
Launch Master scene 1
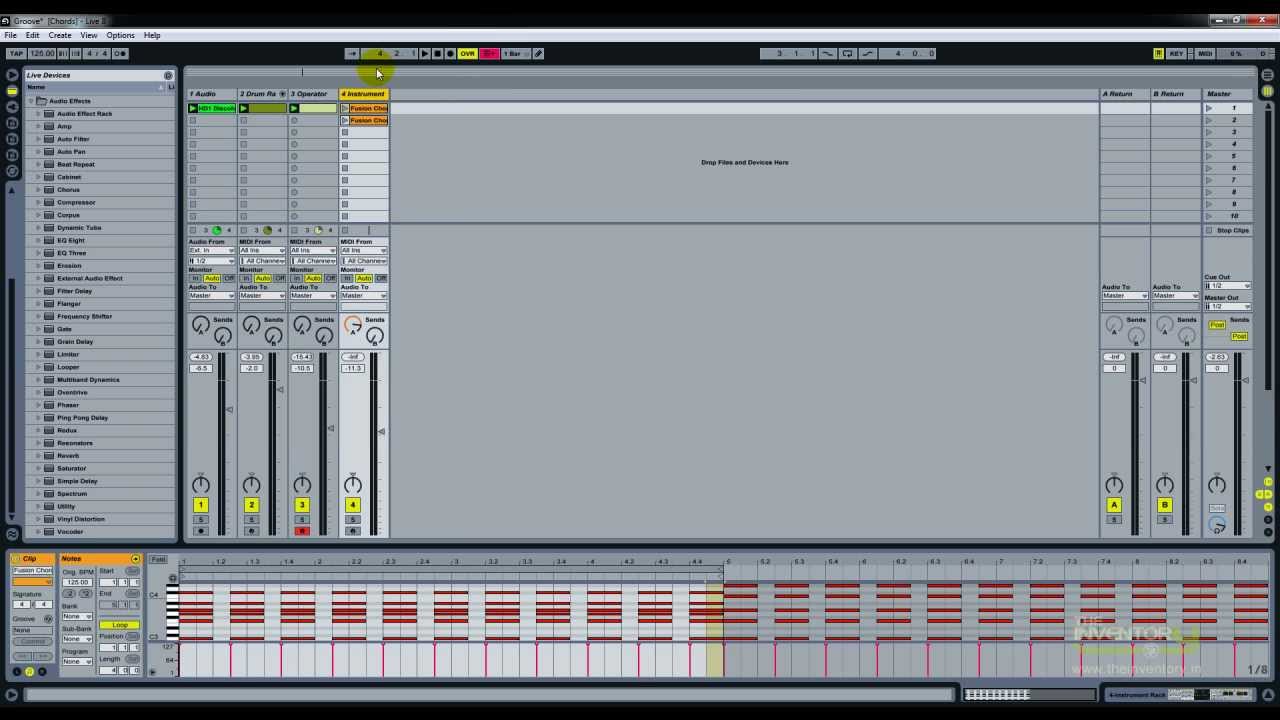point(1209,108)
